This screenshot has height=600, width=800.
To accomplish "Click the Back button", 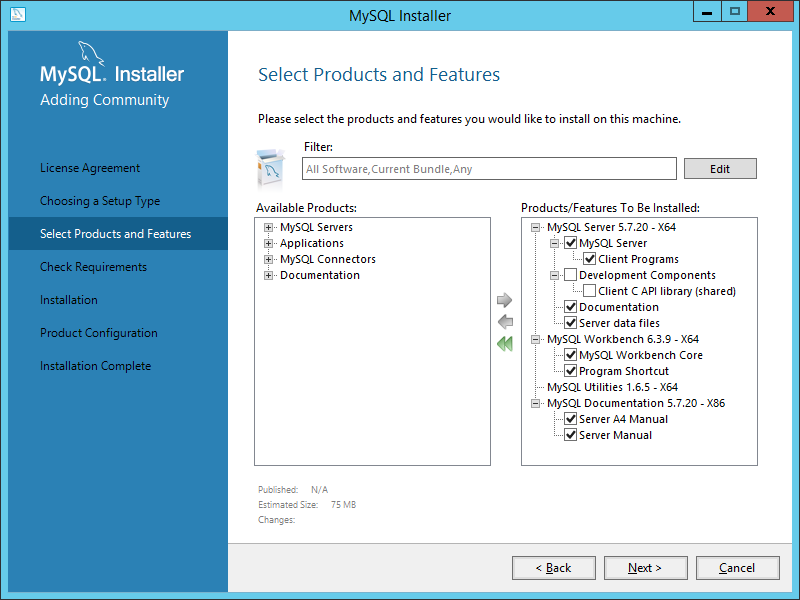I will tap(554, 568).
